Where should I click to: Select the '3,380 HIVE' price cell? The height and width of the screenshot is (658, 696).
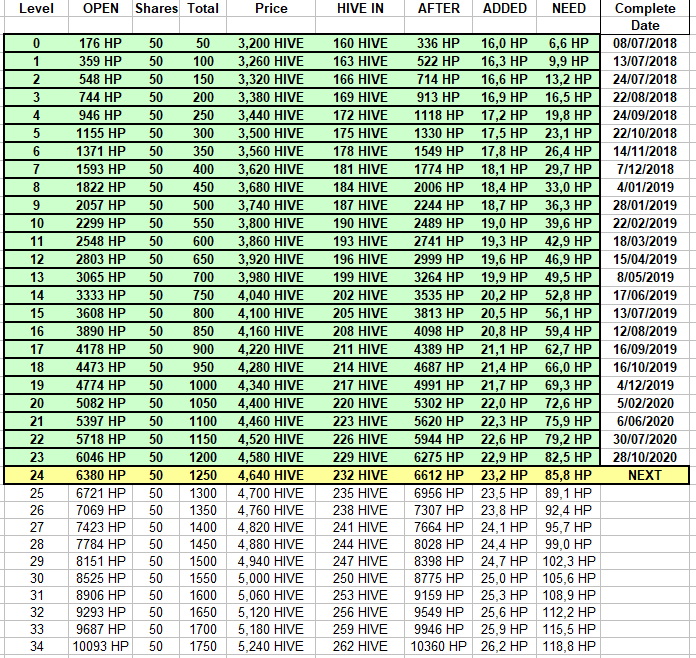pos(271,97)
